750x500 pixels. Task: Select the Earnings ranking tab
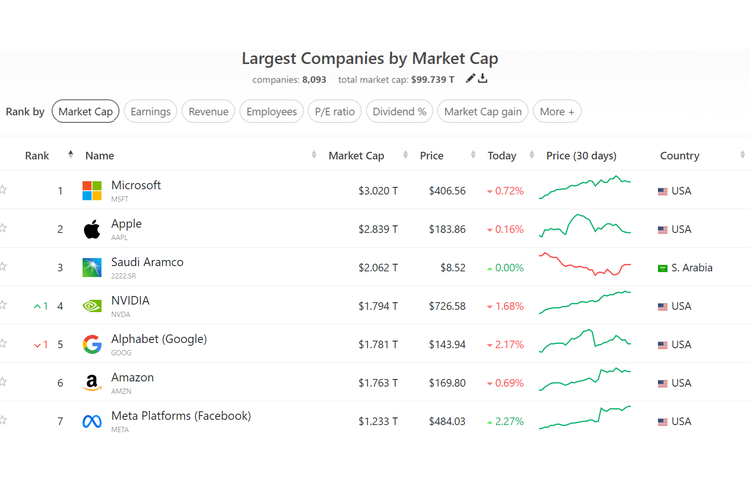tap(150, 112)
